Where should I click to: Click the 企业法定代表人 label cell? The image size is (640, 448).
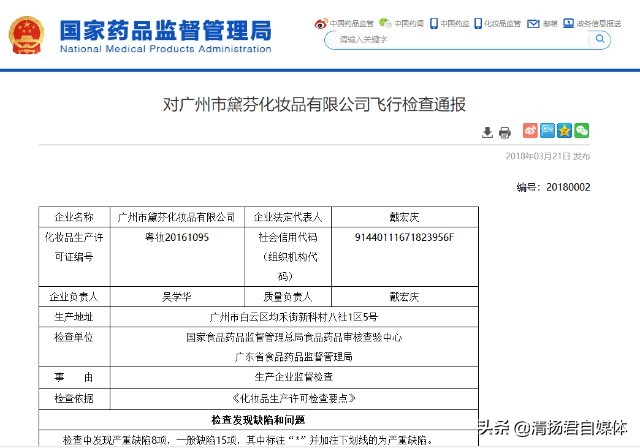[x=288, y=217]
